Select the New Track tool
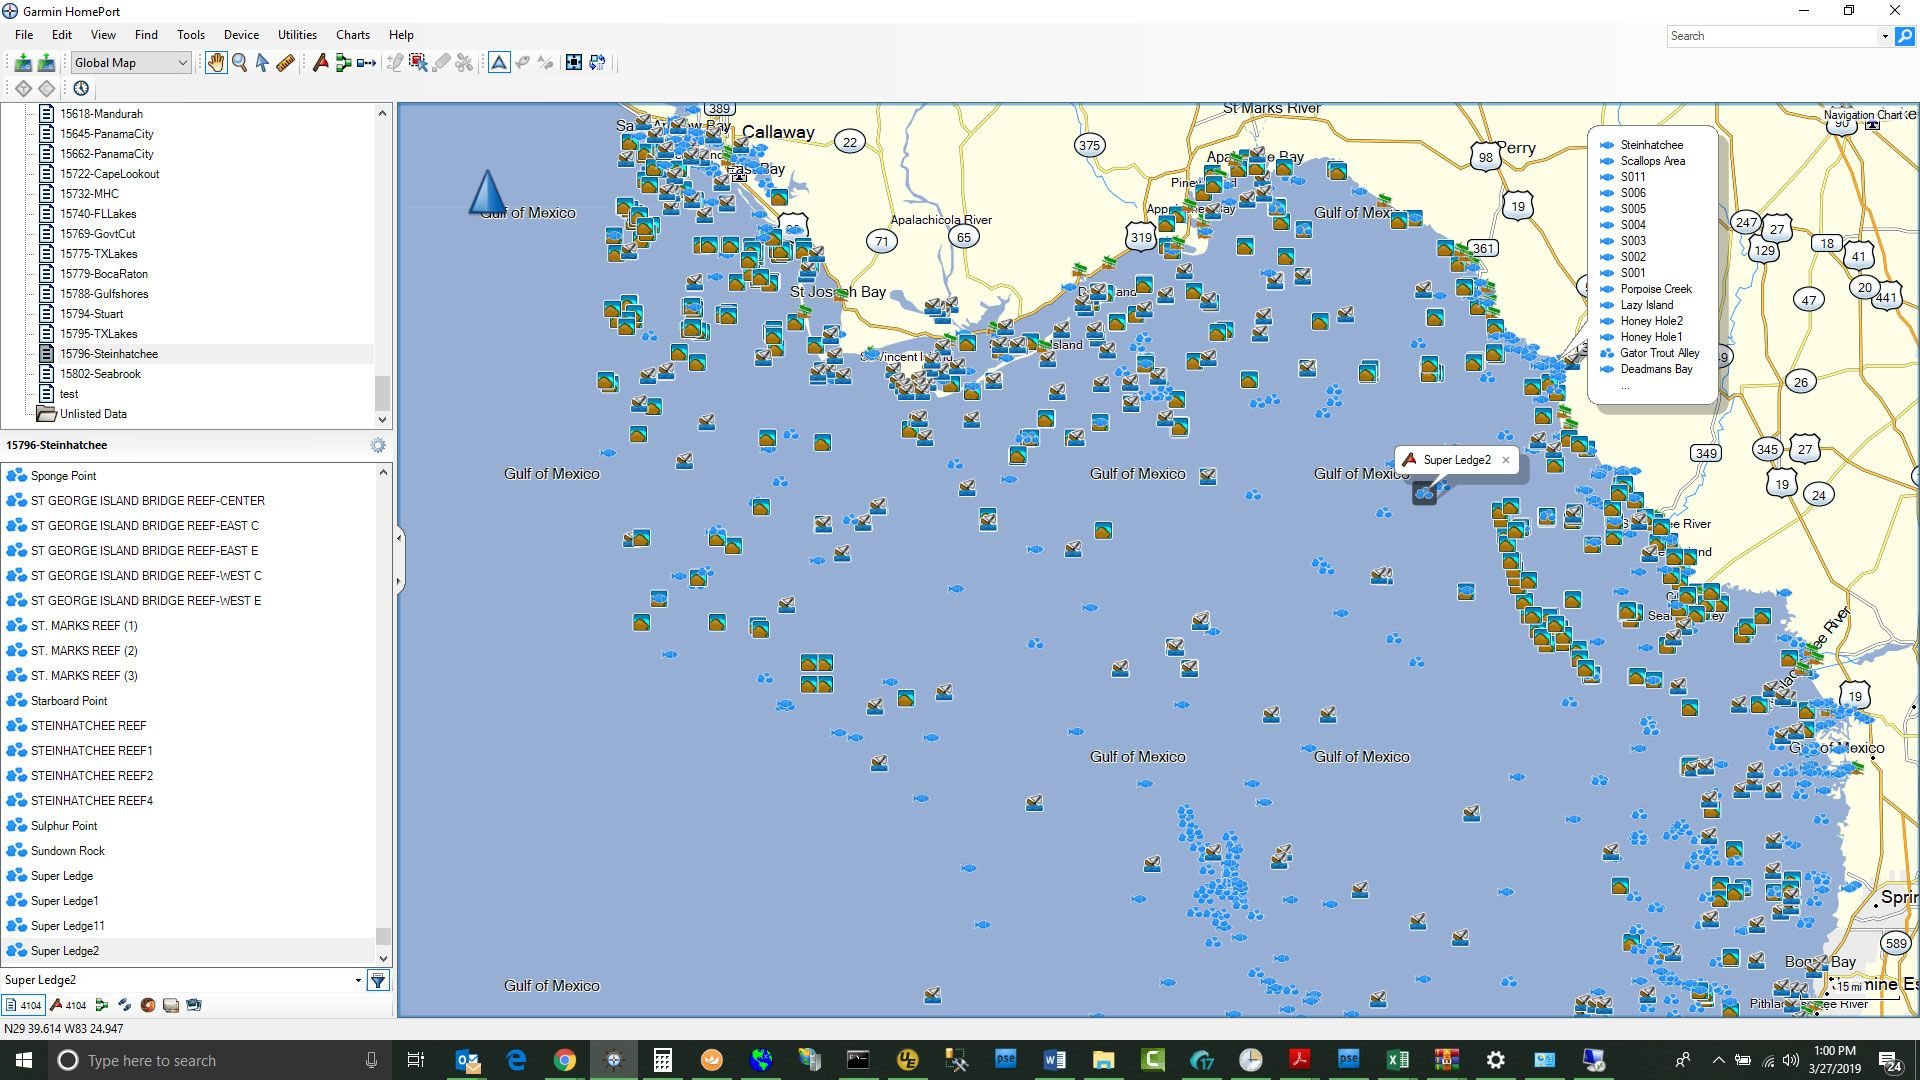 pyautogui.click(x=366, y=63)
